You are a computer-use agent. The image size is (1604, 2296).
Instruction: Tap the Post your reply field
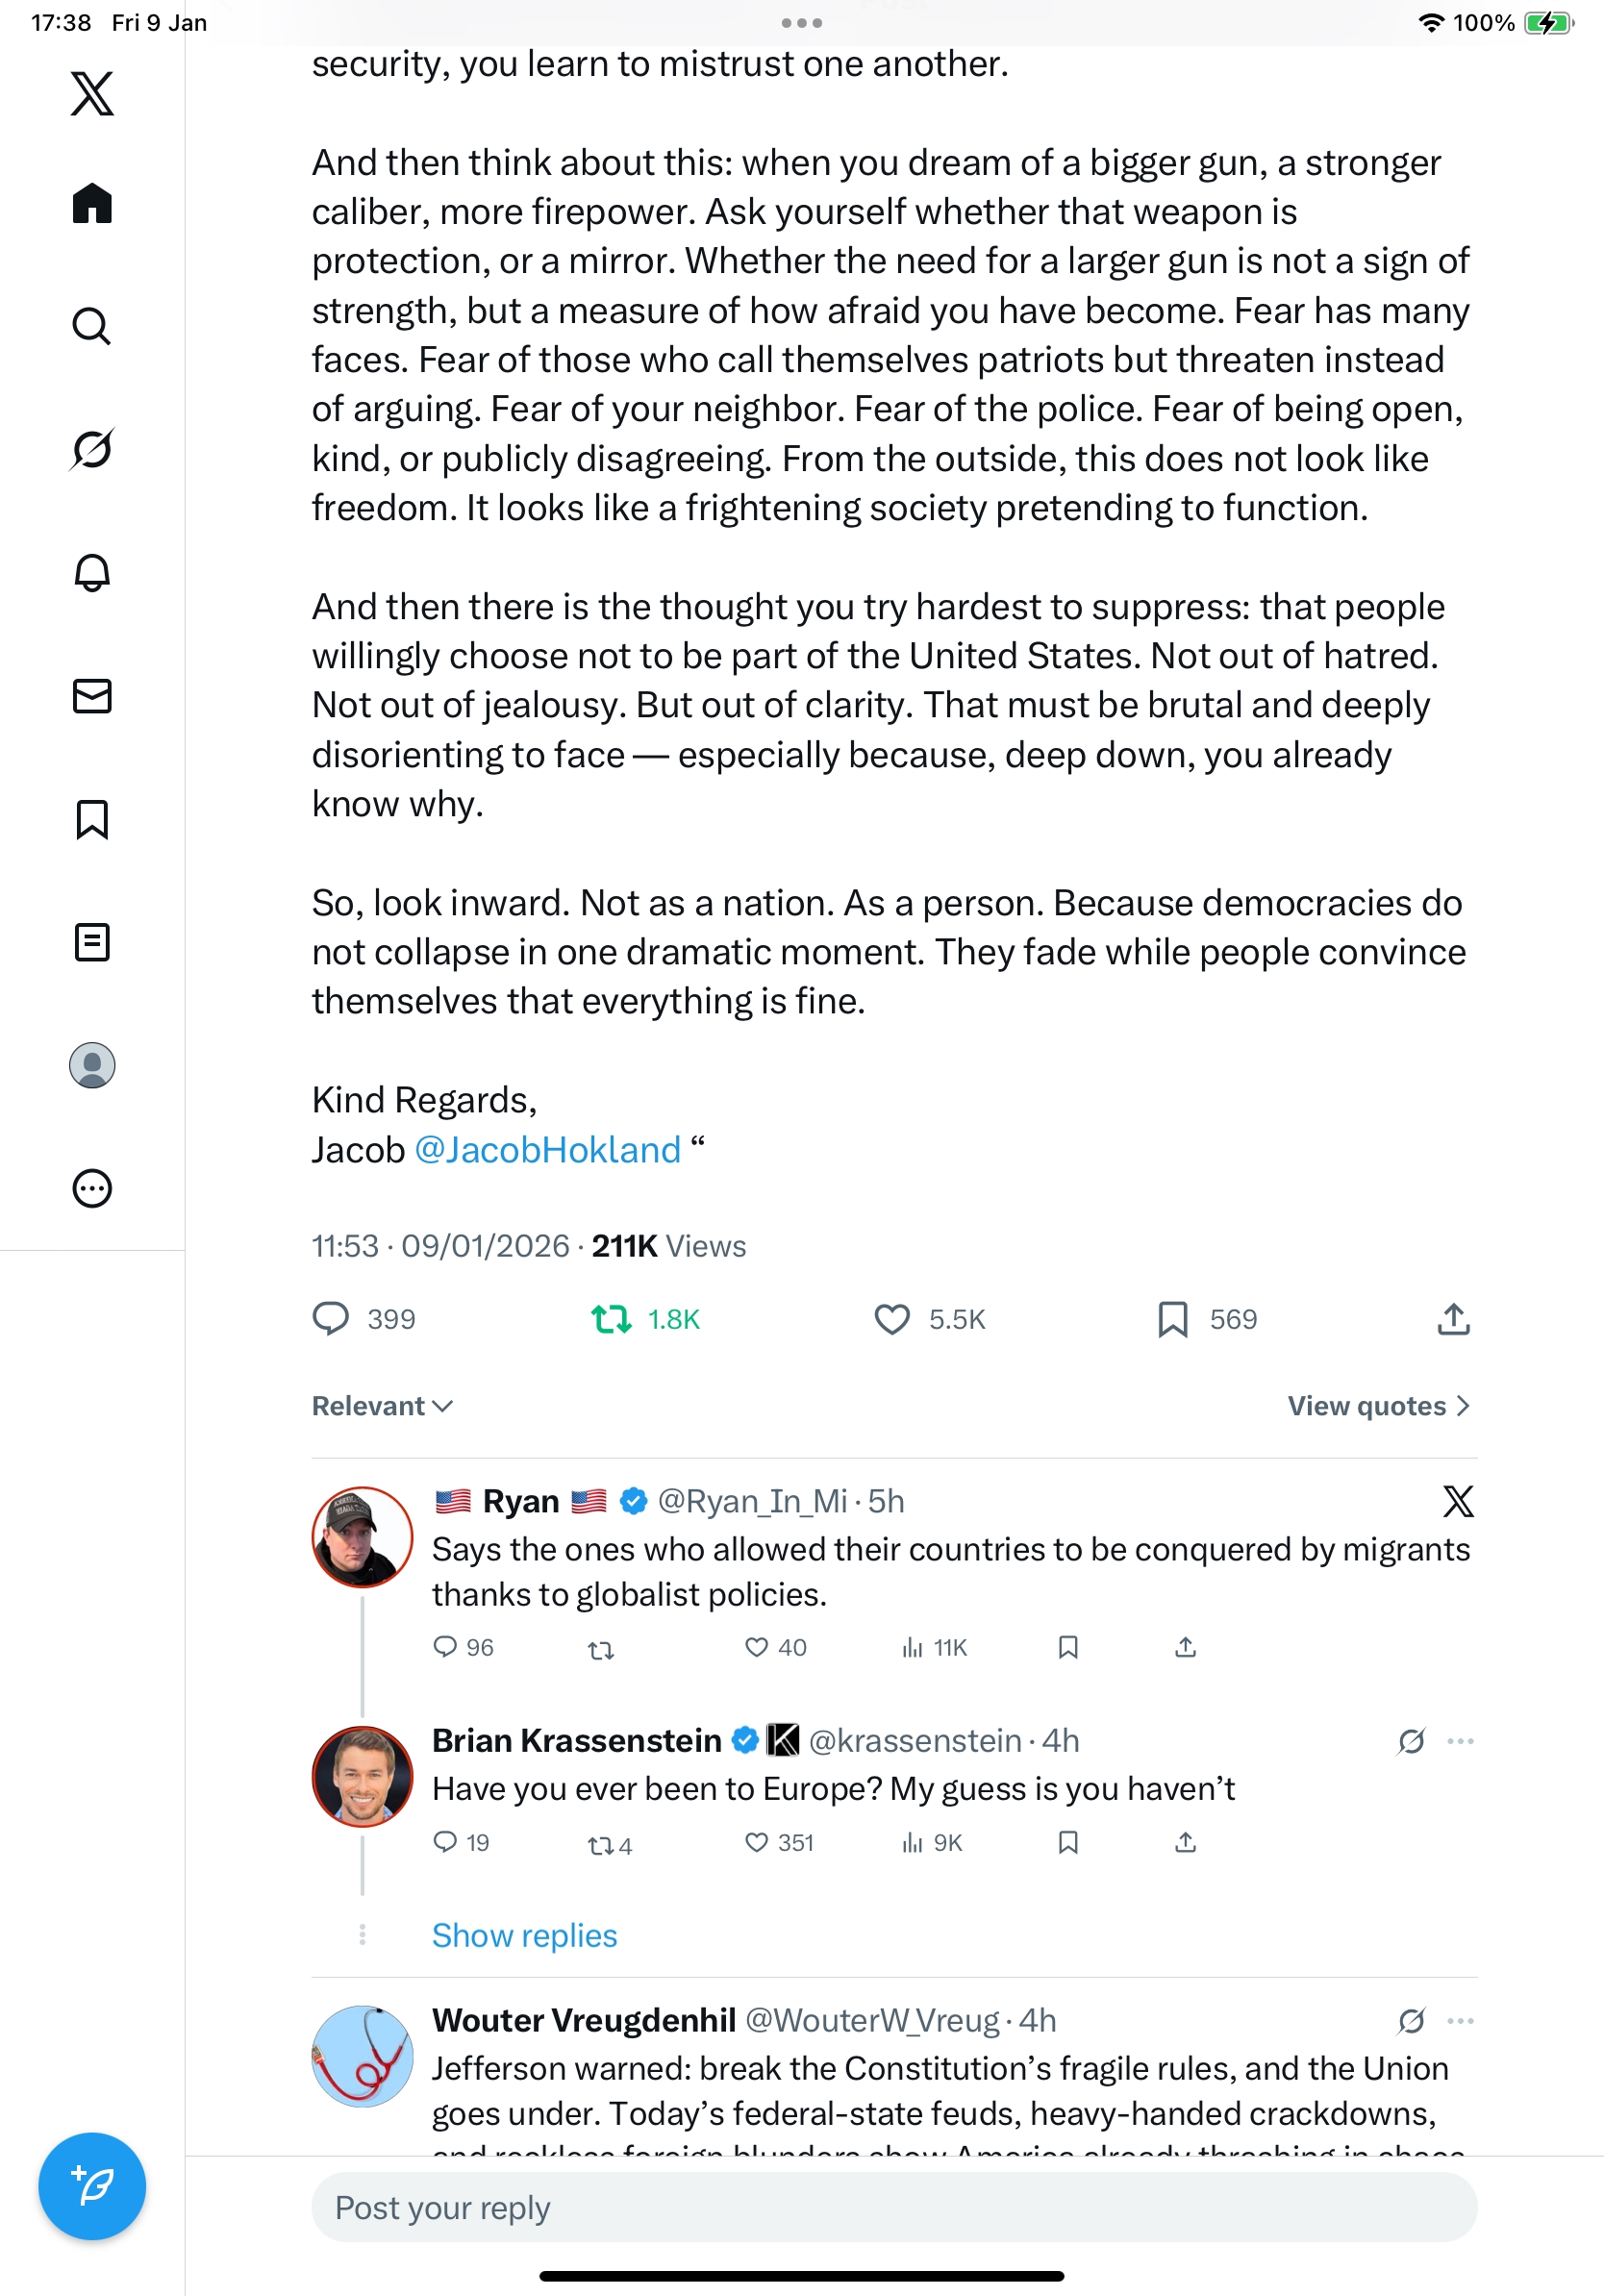click(894, 2207)
